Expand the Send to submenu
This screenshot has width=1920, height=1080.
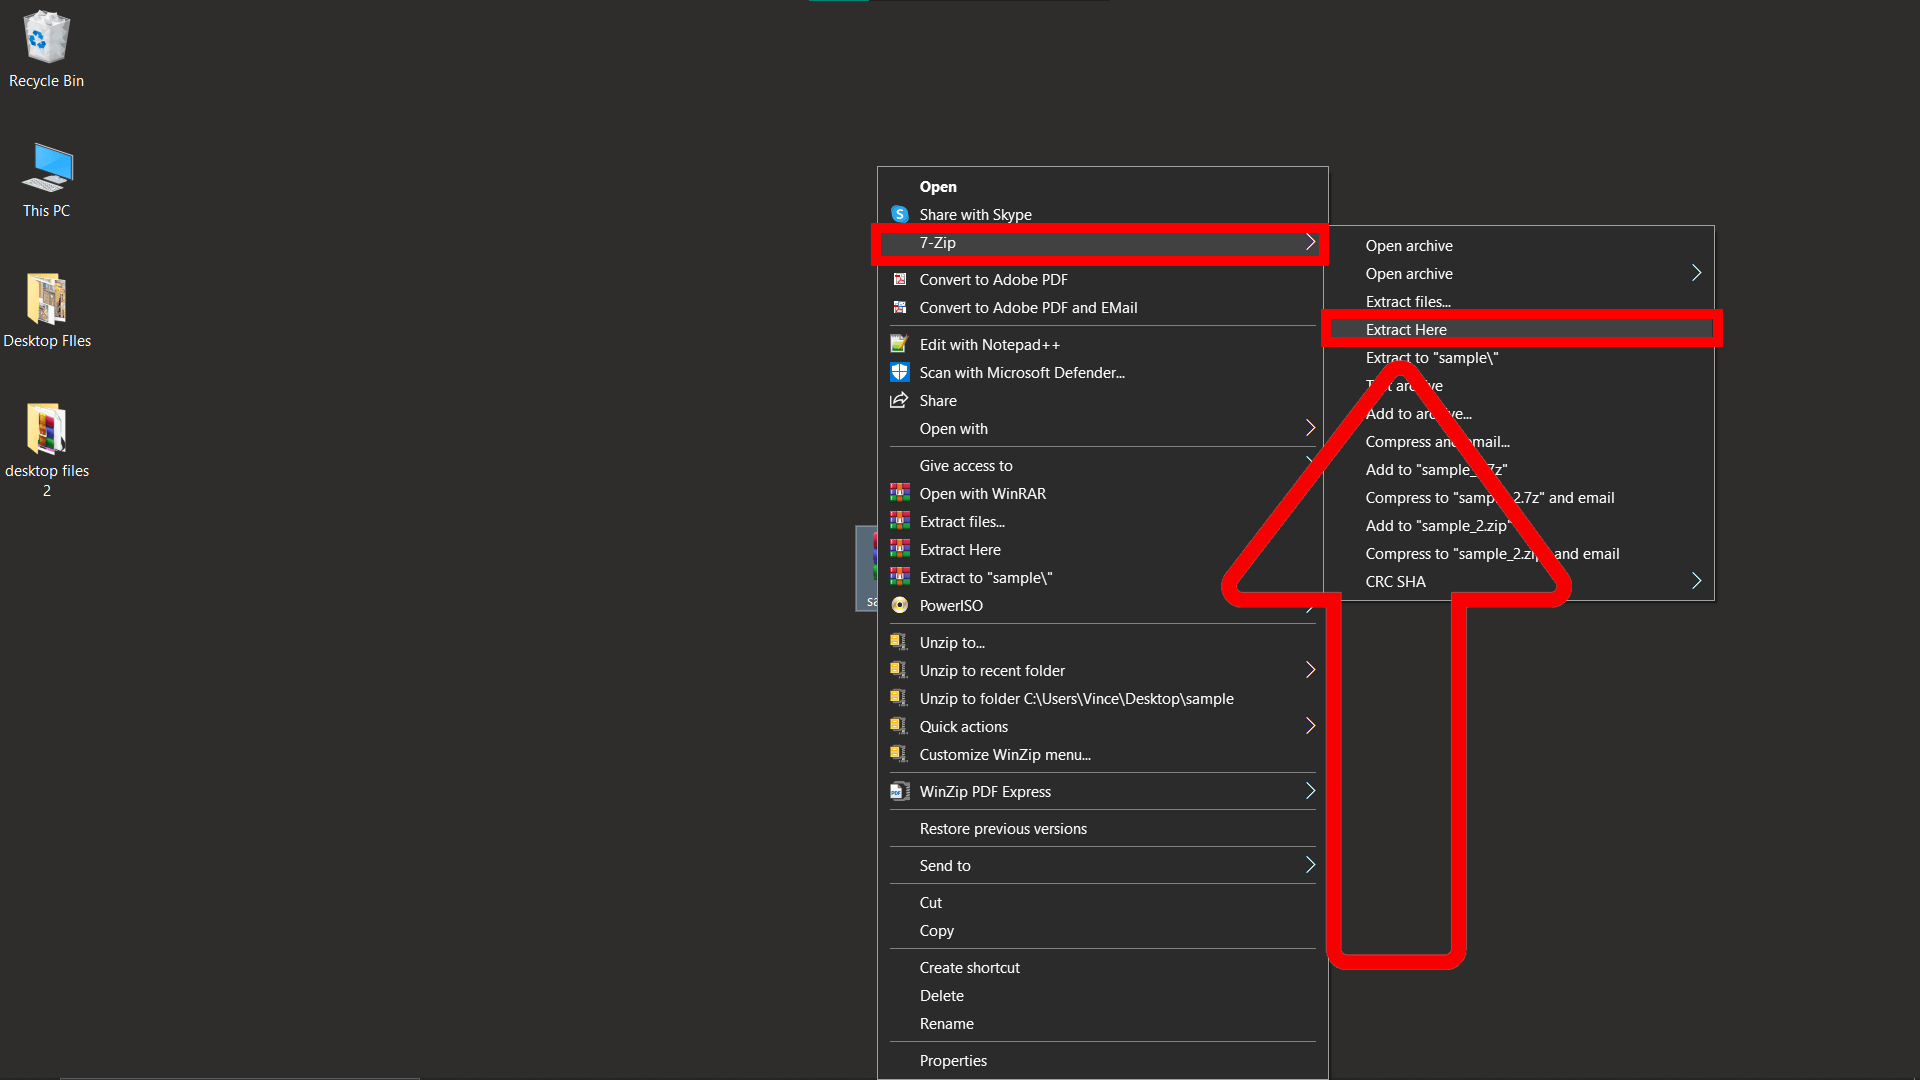tap(1310, 865)
